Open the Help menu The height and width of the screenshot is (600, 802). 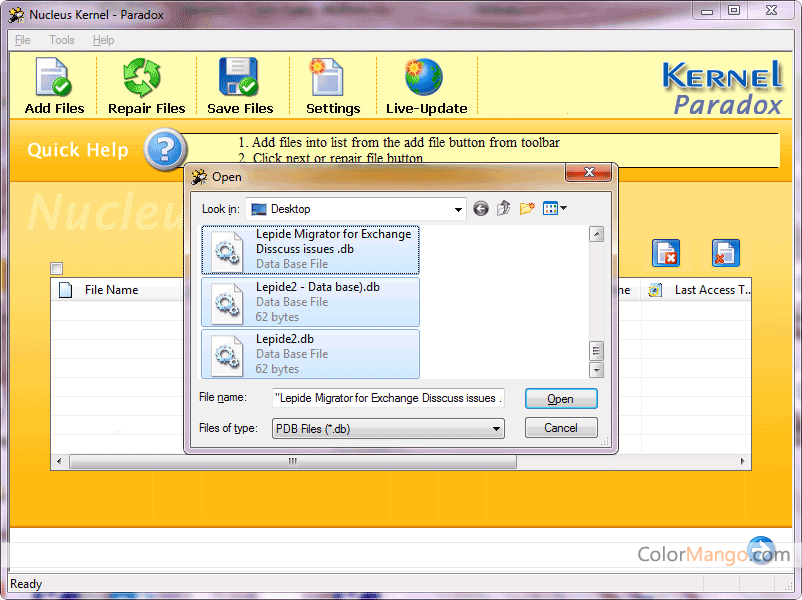point(103,40)
